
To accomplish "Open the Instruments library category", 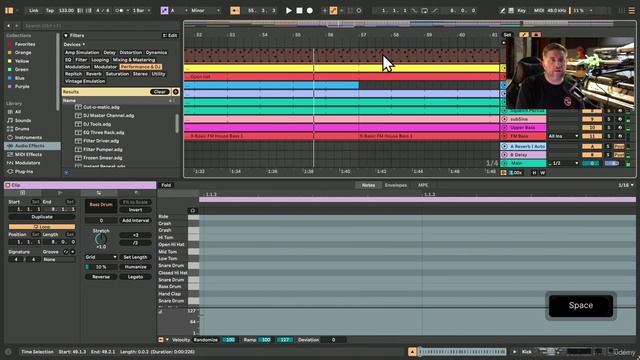I will 28,138.
